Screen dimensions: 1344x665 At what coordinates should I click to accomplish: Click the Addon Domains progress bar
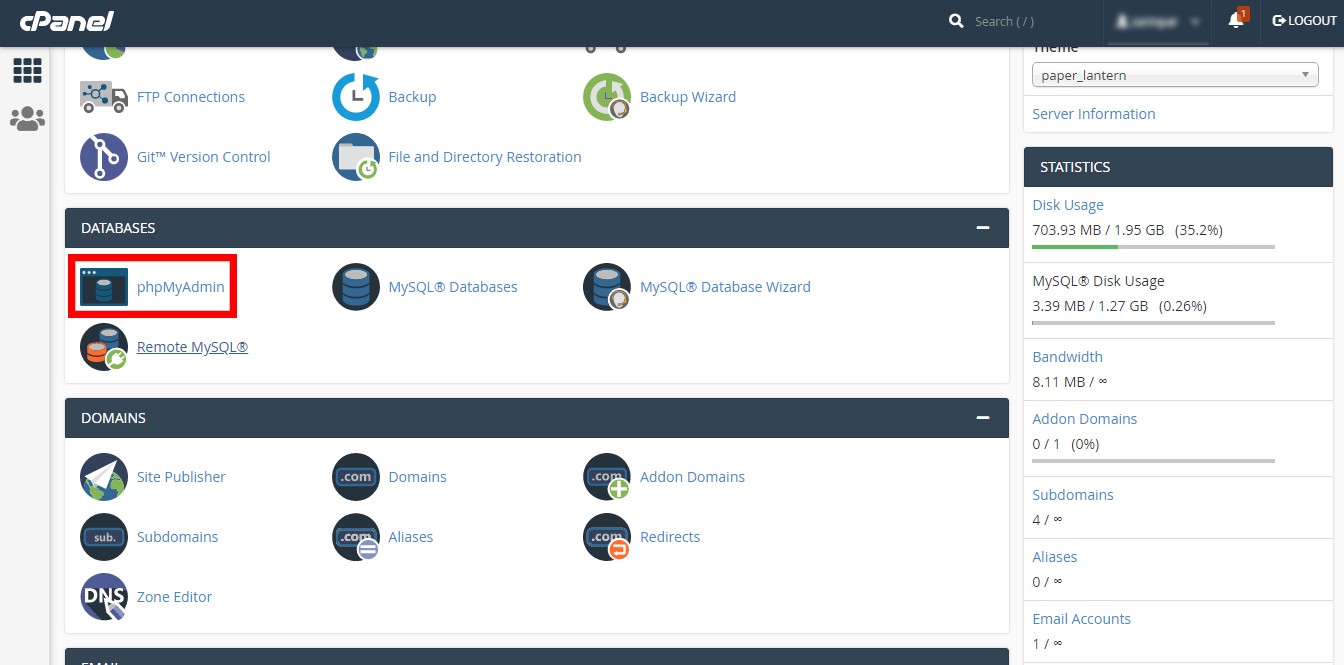(1153, 460)
